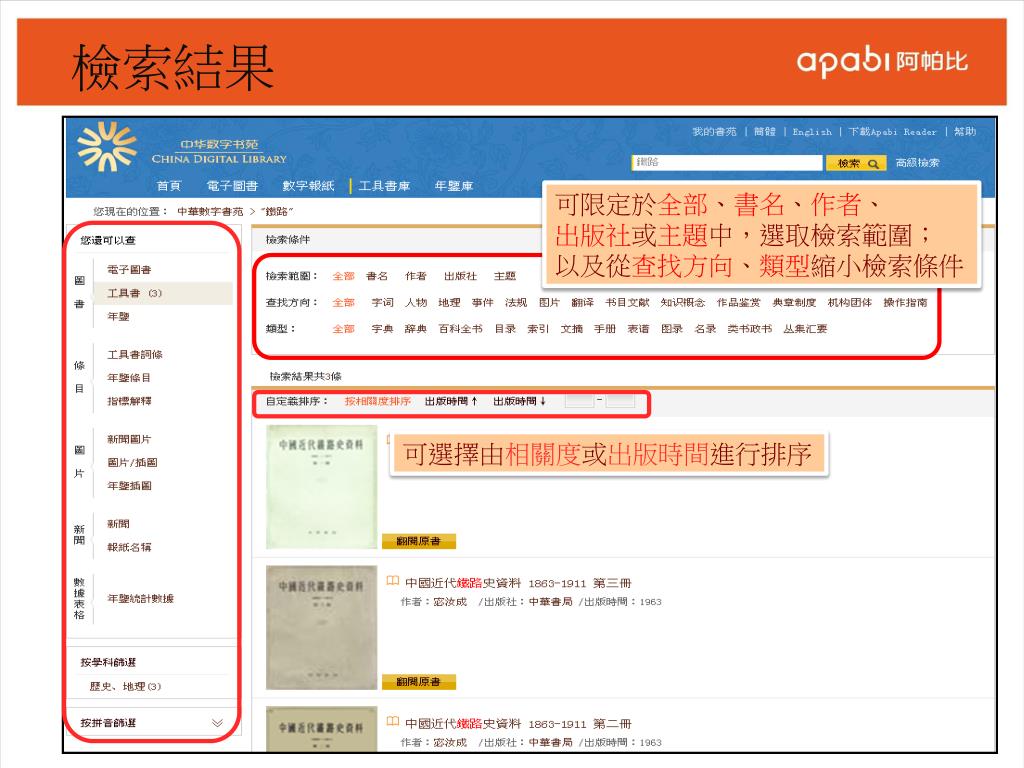Filter 查找方向 by 書目文獻

[628, 302]
